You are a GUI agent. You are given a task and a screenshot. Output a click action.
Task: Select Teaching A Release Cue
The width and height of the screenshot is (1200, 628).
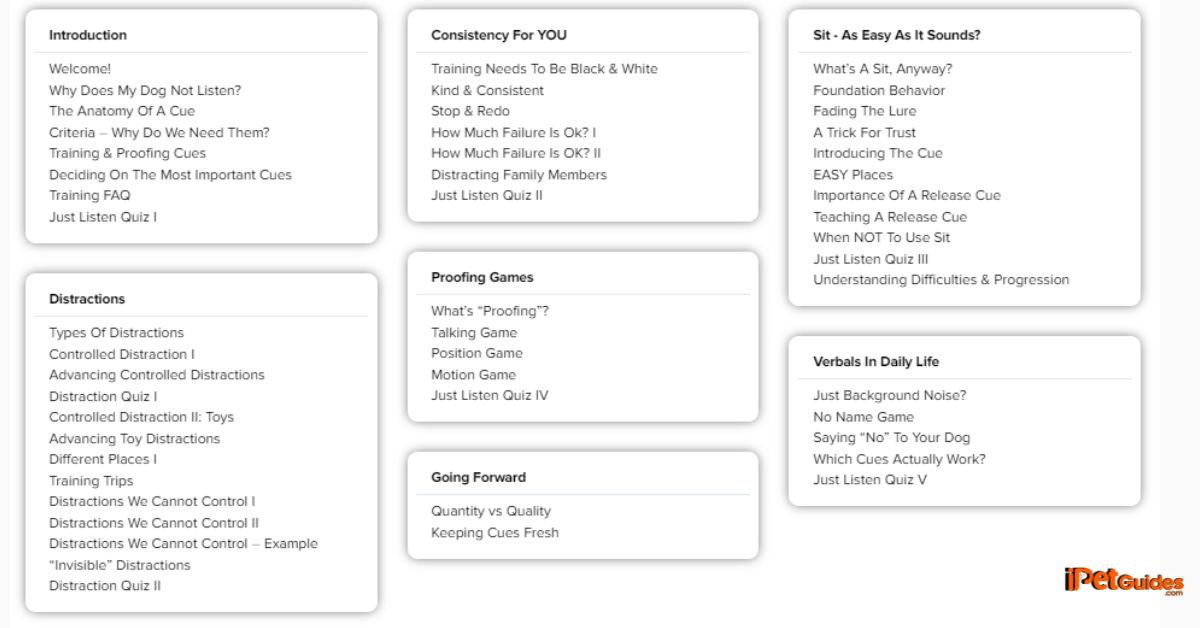point(890,217)
